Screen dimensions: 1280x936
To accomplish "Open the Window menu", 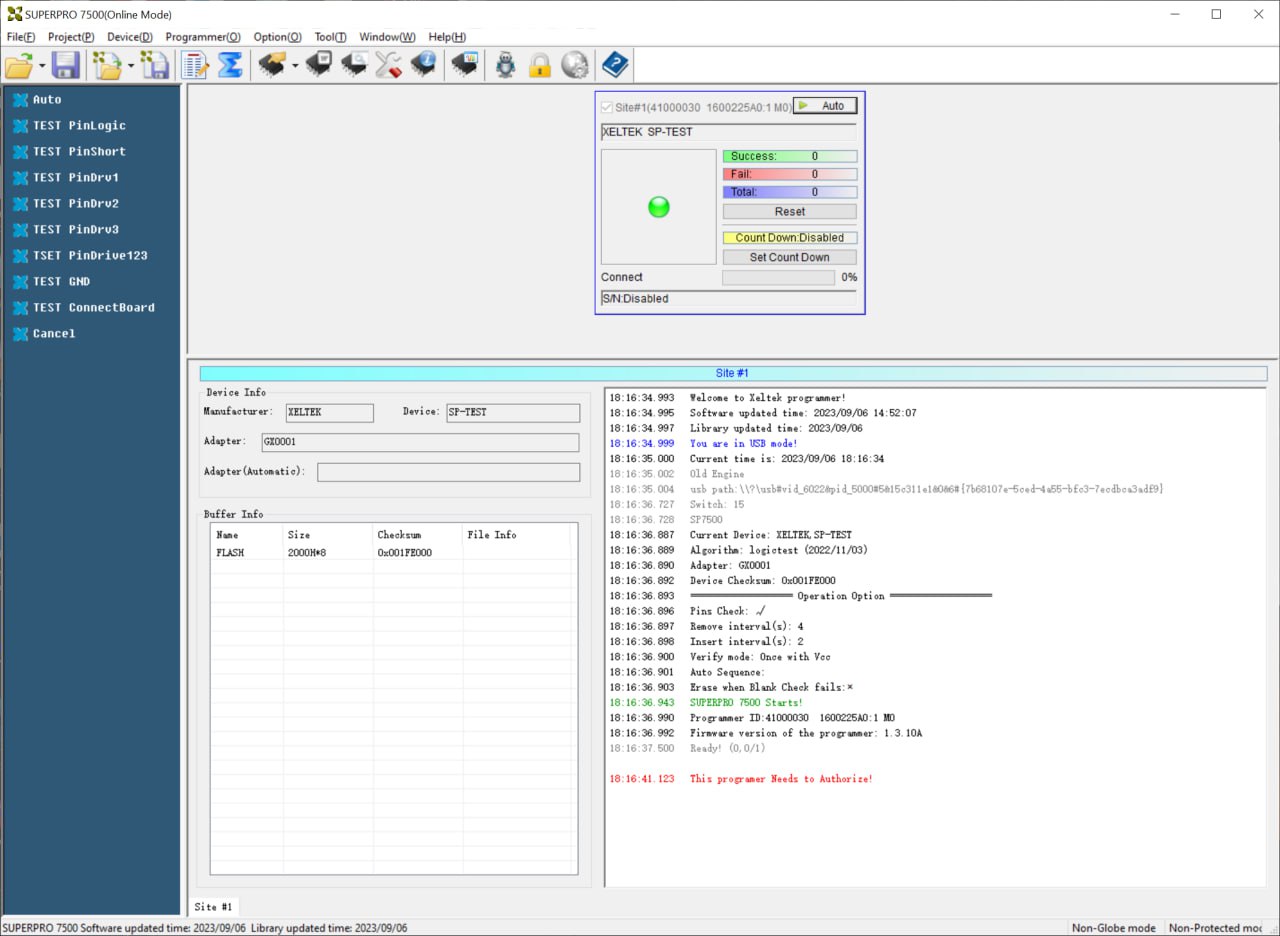I will coord(387,37).
